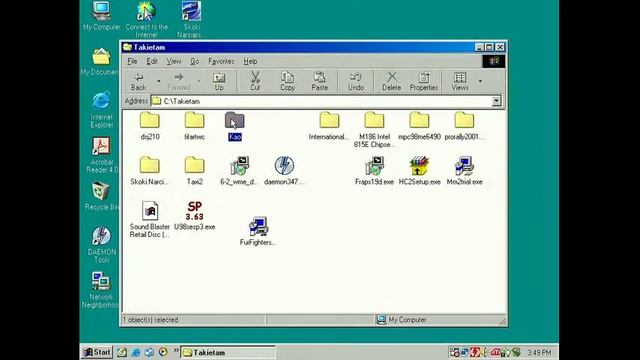Image resolution: width=640 pixels, height=360 pixels.
Task: Open Properties from the toolbar
Action: 424,81
